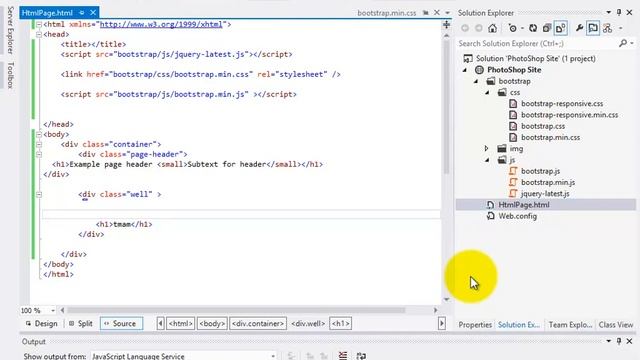640x360 pixels.
Task: Expand the img folder
Action: click(x=487, y=149)
